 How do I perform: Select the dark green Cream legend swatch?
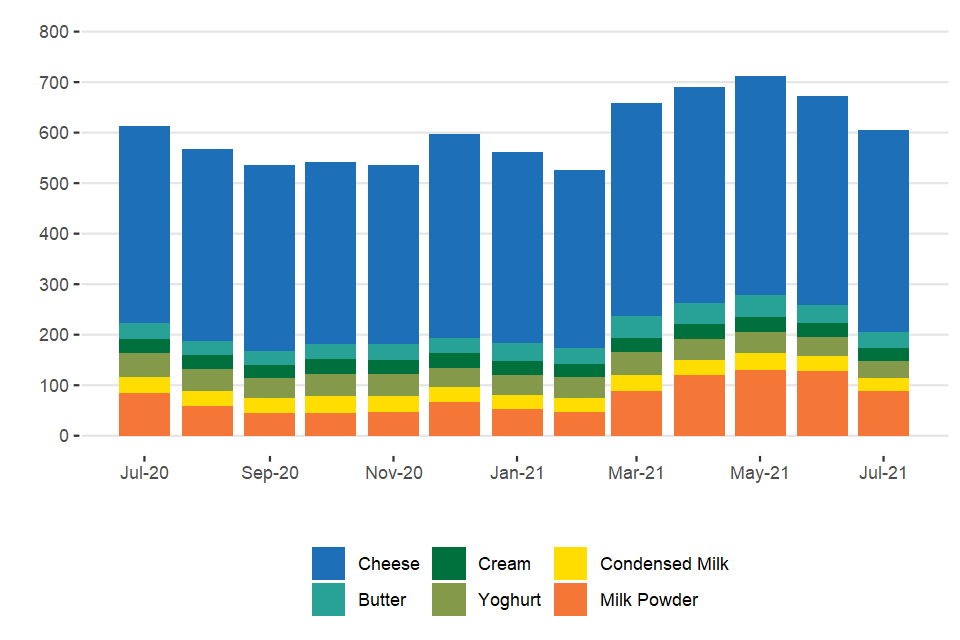(449, 564)
